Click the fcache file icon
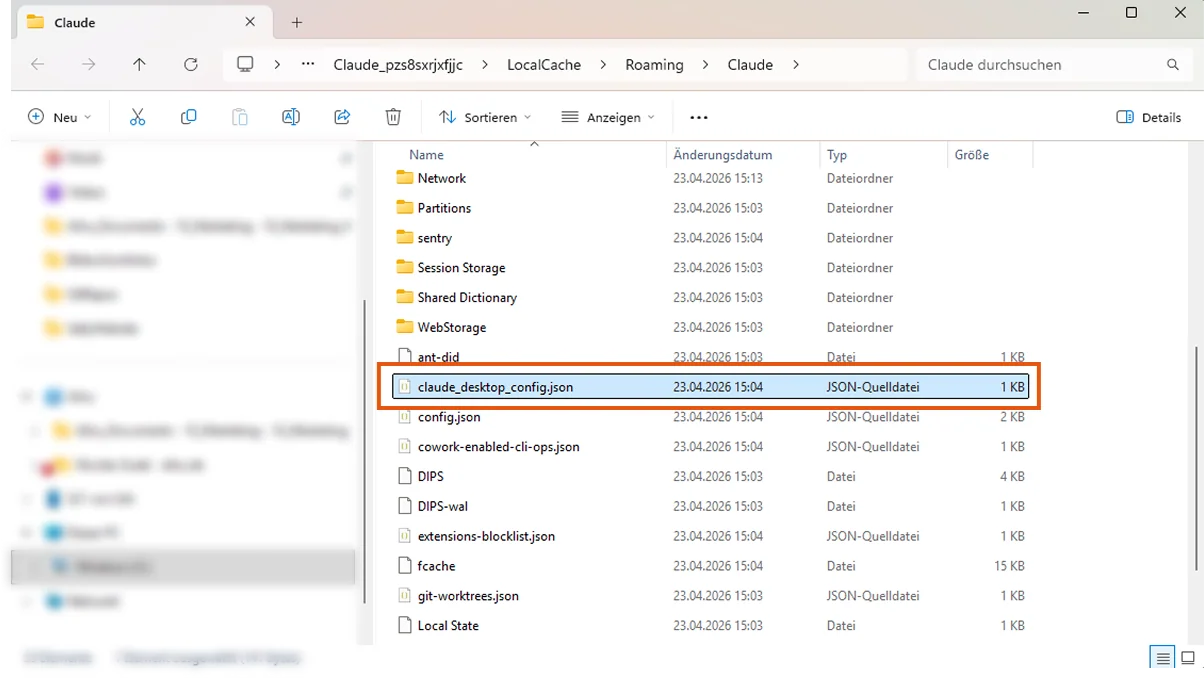 (x=404, y=566)
